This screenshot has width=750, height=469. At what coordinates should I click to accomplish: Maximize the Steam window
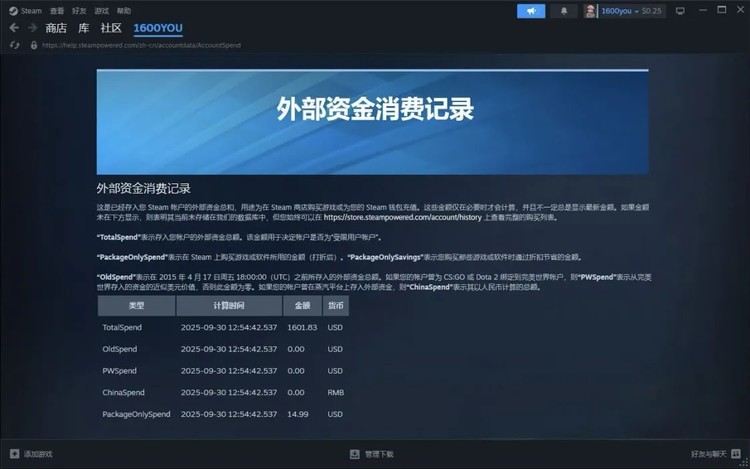pos(722,10)
